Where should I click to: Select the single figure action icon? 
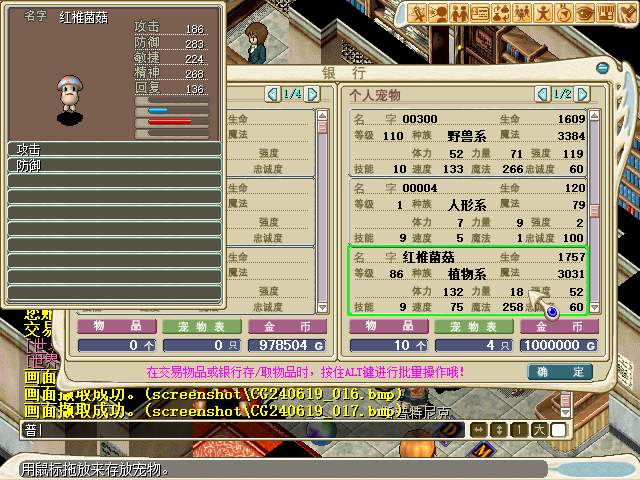(543, 13)
